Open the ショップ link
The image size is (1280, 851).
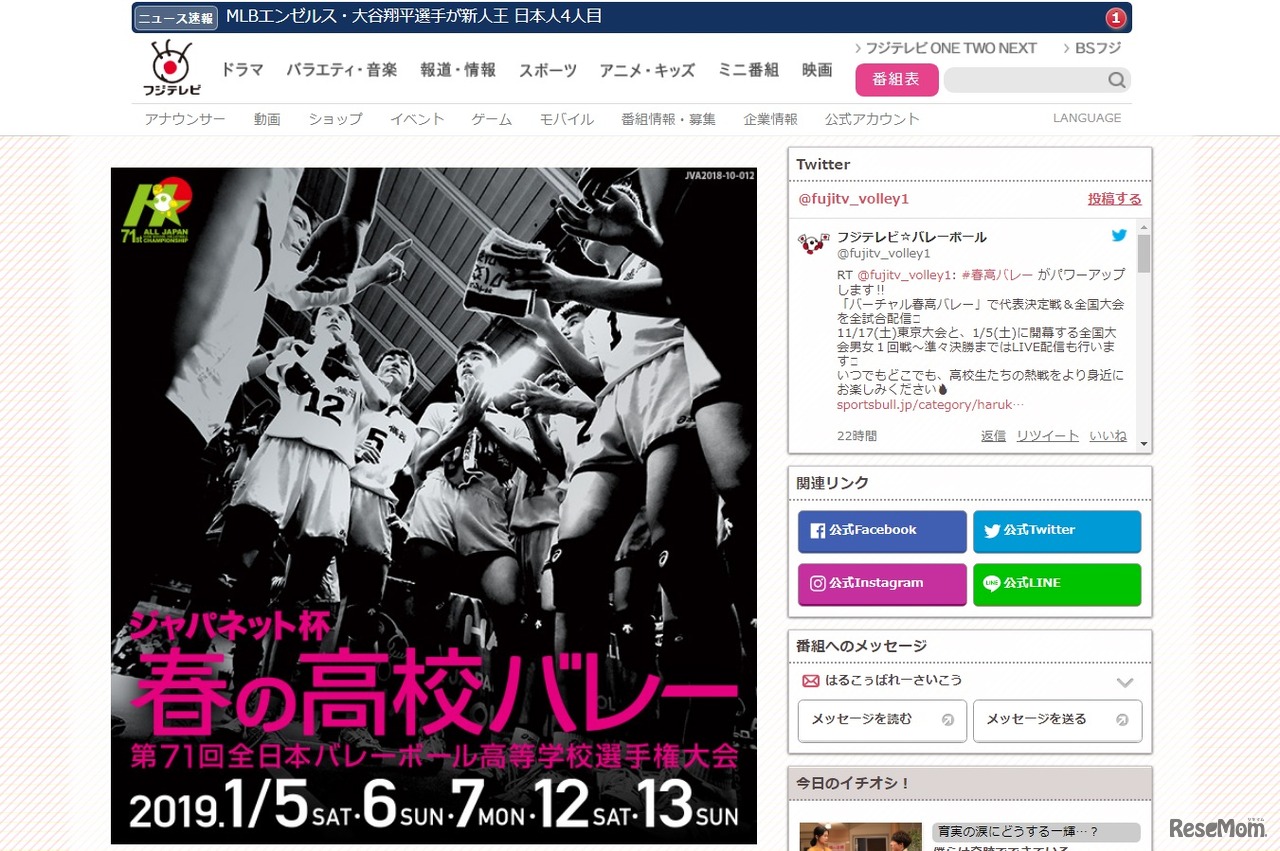pyautogui.click(x=335, y=119)
